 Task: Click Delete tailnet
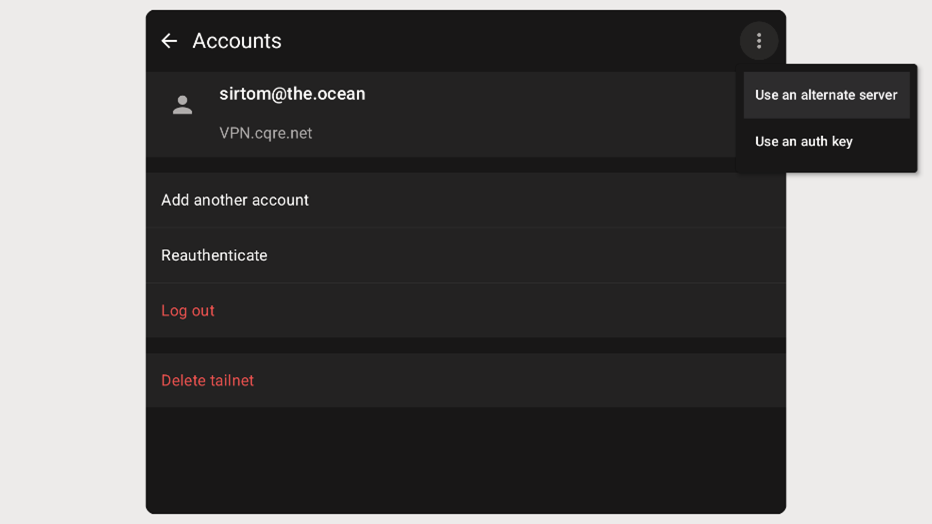[208, 381]
